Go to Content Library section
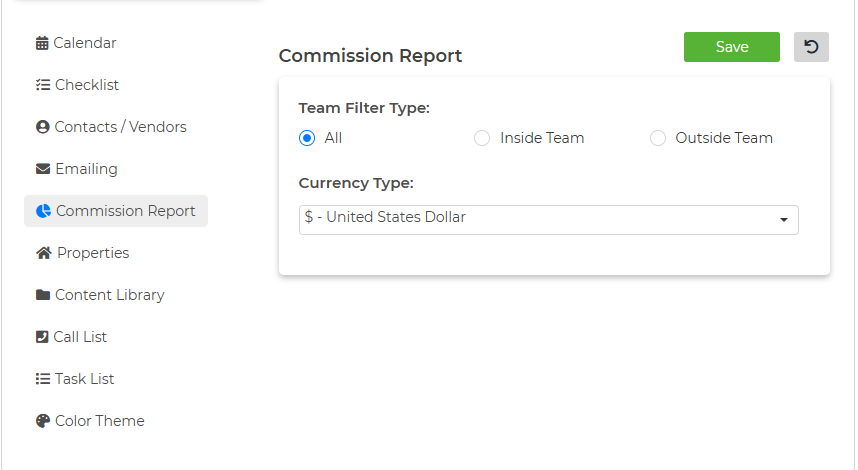The height and width of the screenshot is (470, 858). tap(100, 295)
